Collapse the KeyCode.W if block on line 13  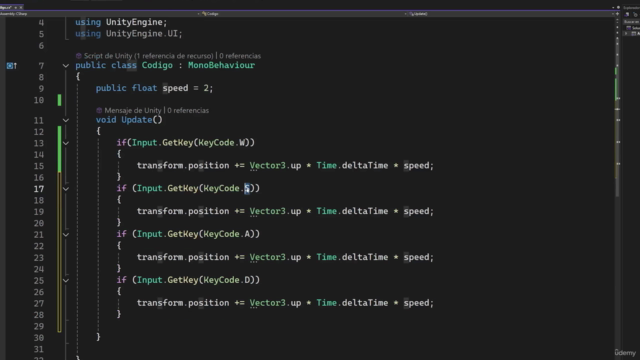[x=66, y=143]
